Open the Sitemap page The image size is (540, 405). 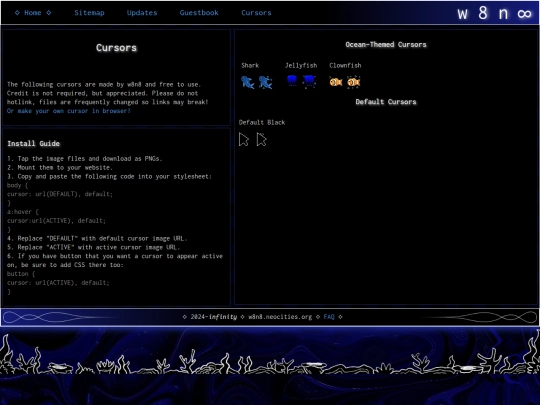[89, 13]
